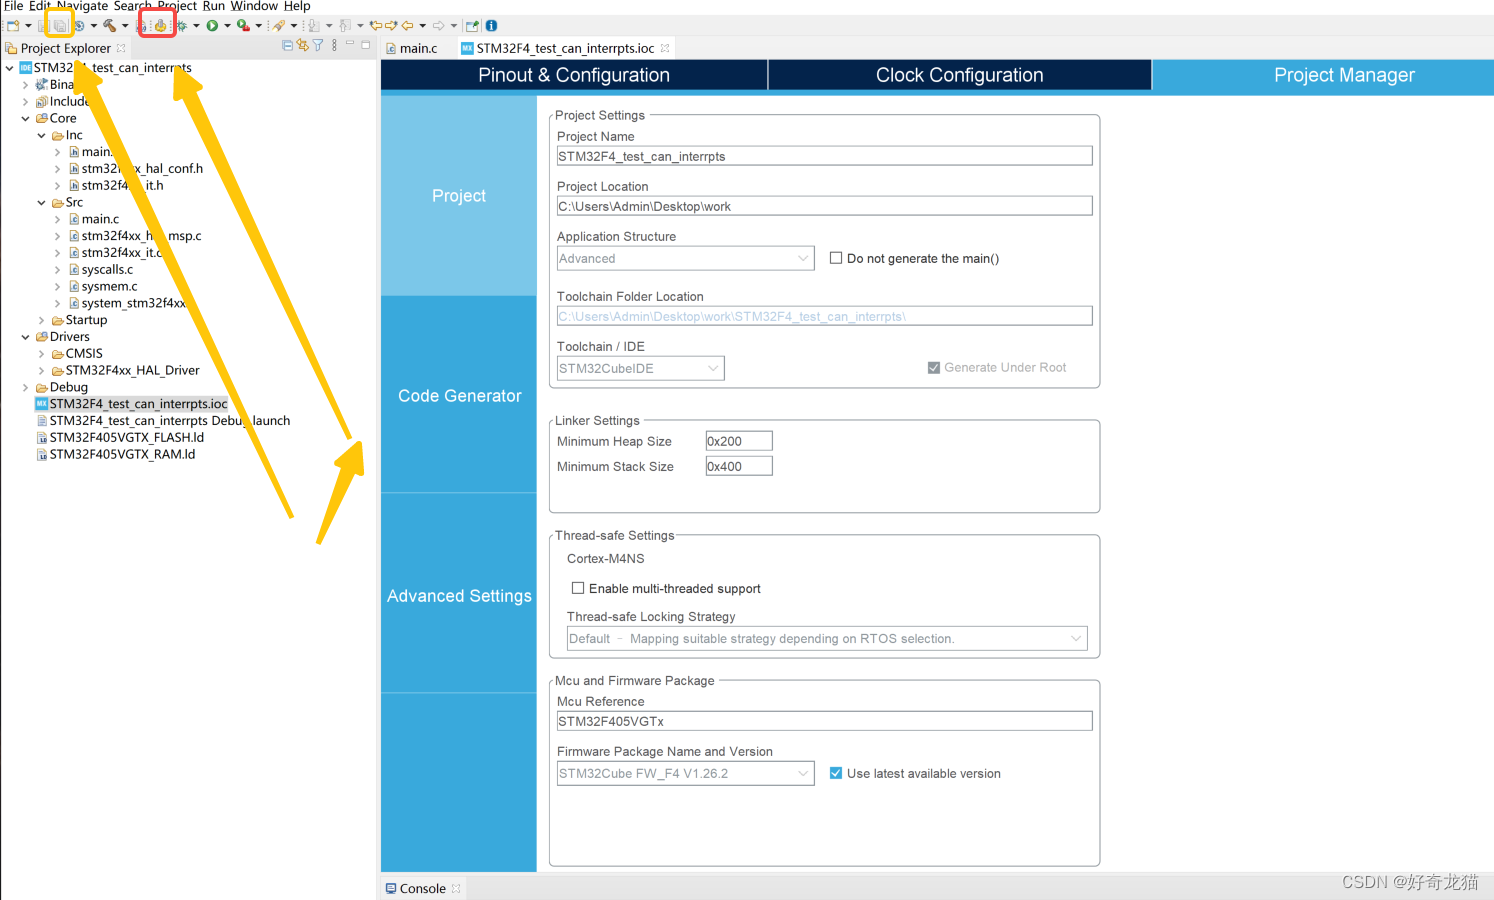Screen dimensions: 1494x900
Task: Open the Code Generator section
Action: click(459, 395)
